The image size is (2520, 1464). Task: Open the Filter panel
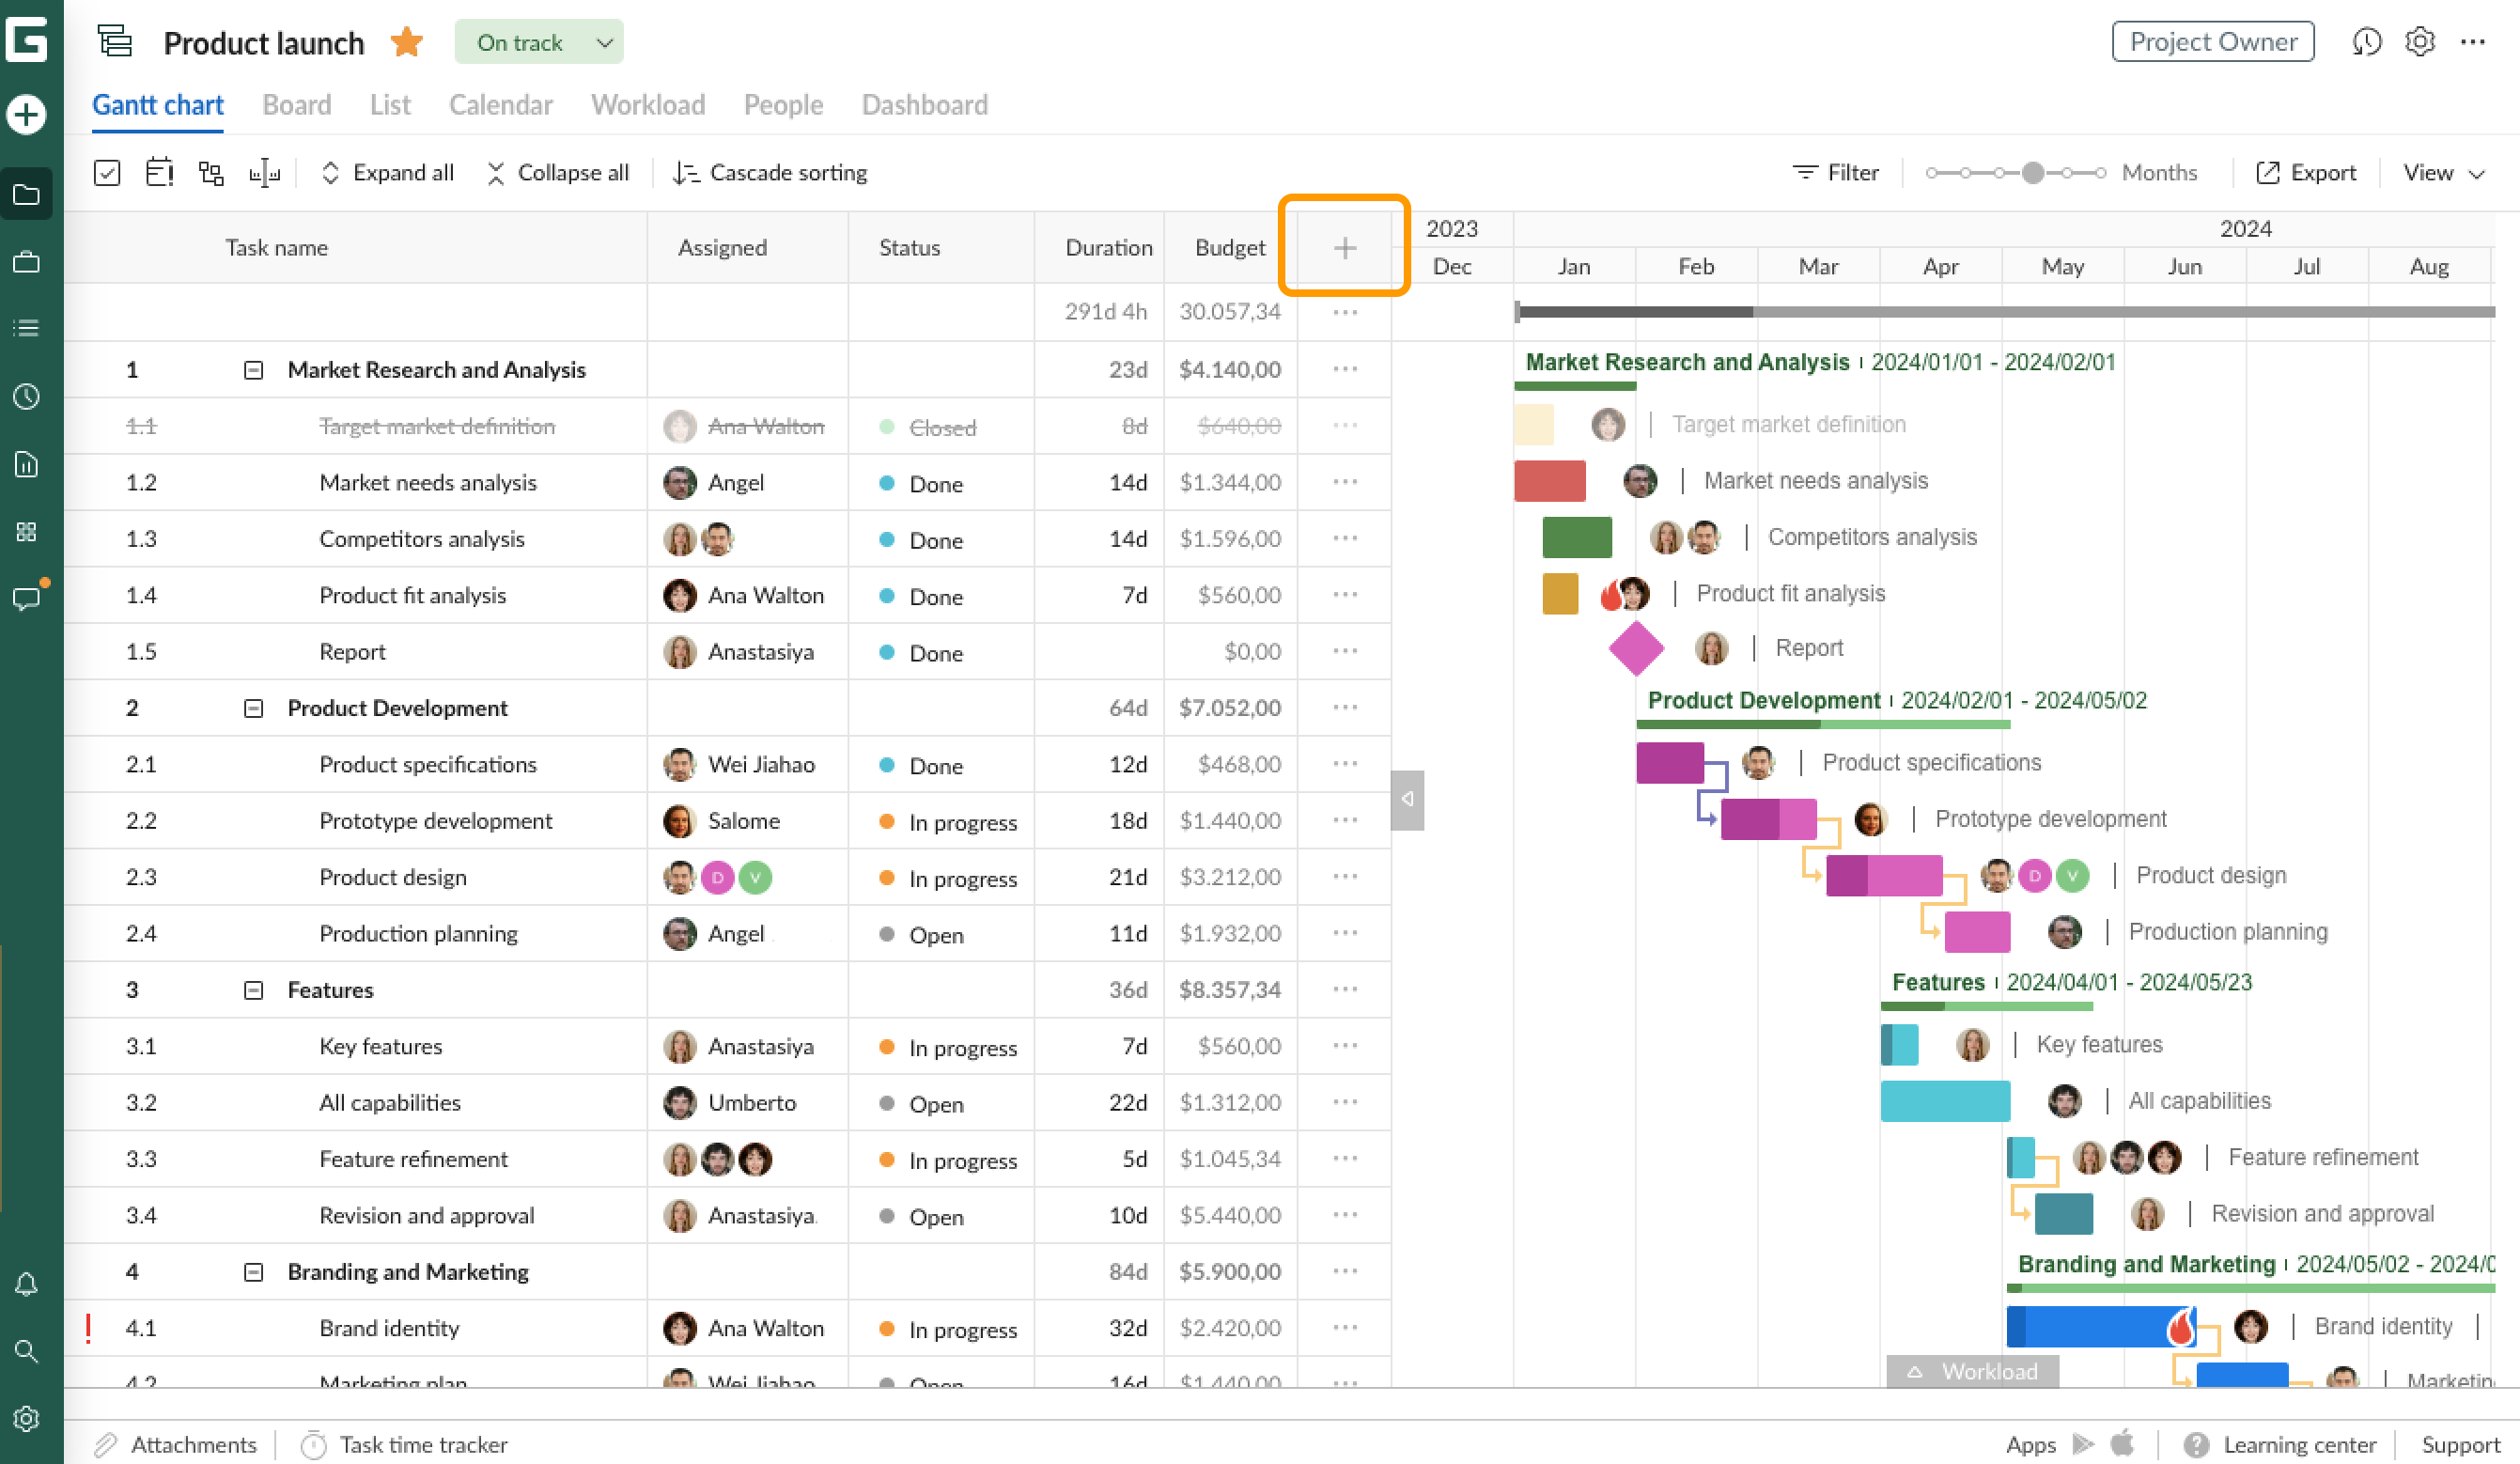click(1836, 172)
